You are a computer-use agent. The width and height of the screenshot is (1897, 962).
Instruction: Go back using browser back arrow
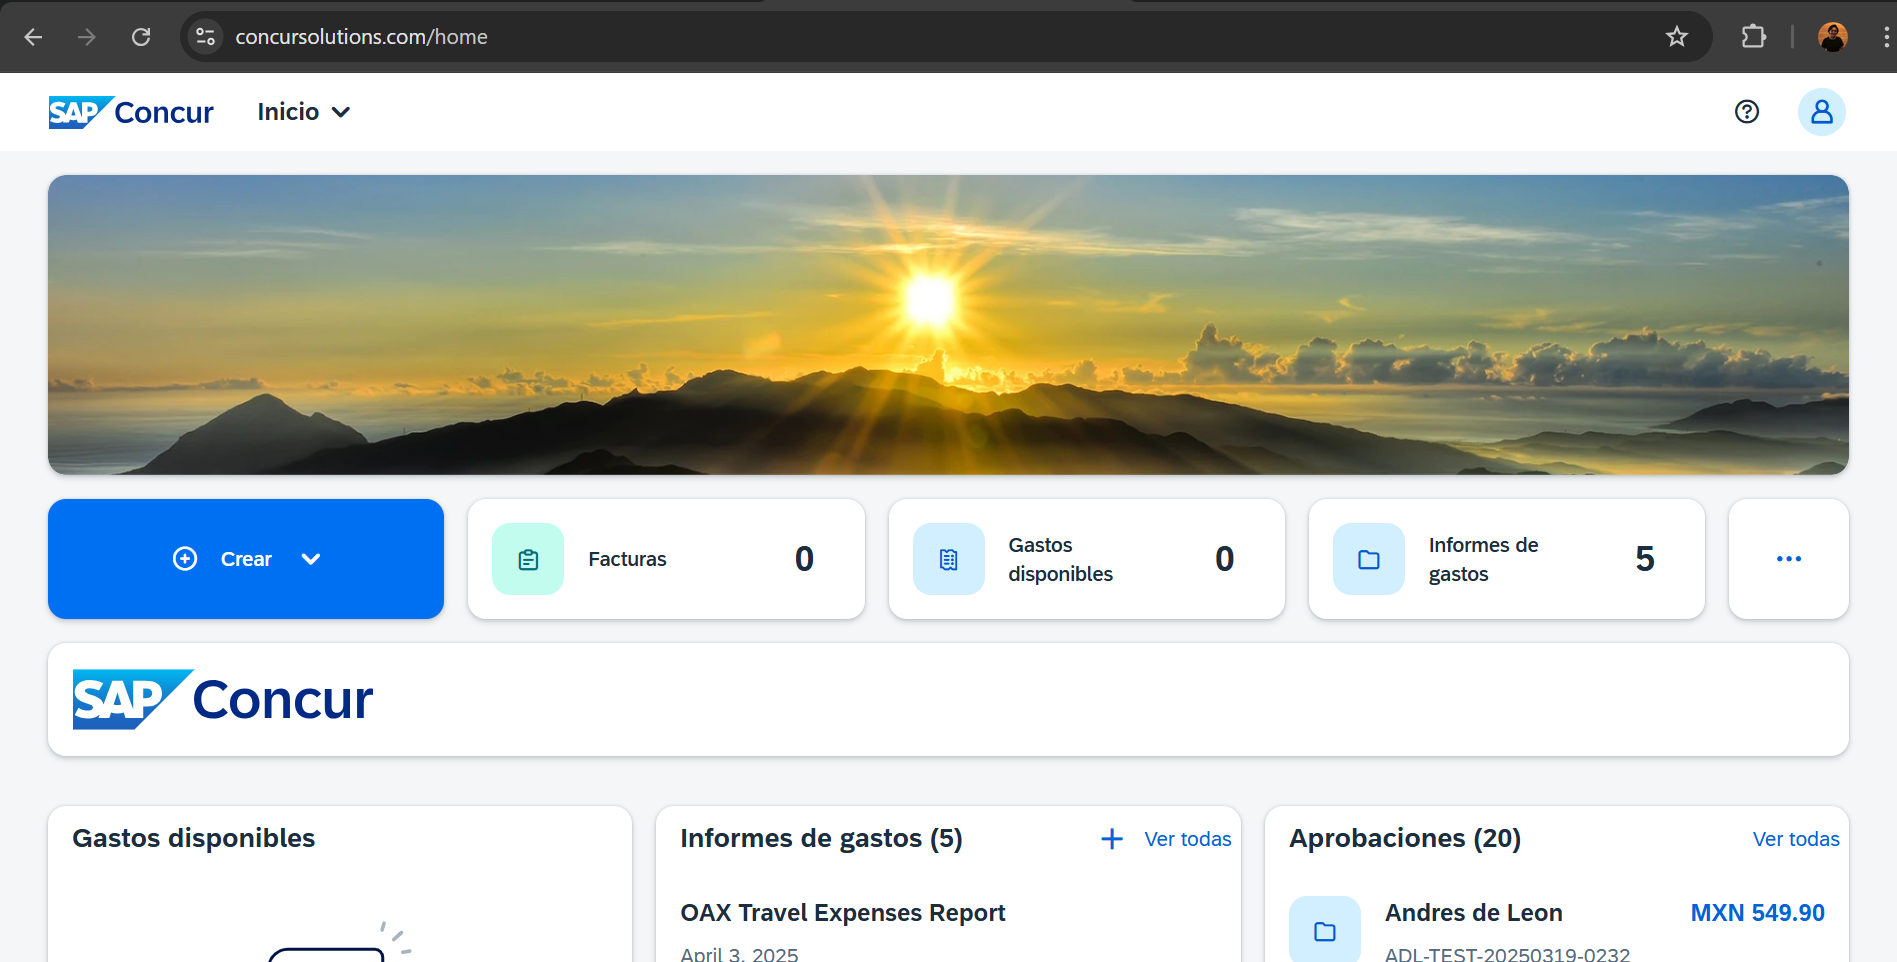tap(33, 37)
